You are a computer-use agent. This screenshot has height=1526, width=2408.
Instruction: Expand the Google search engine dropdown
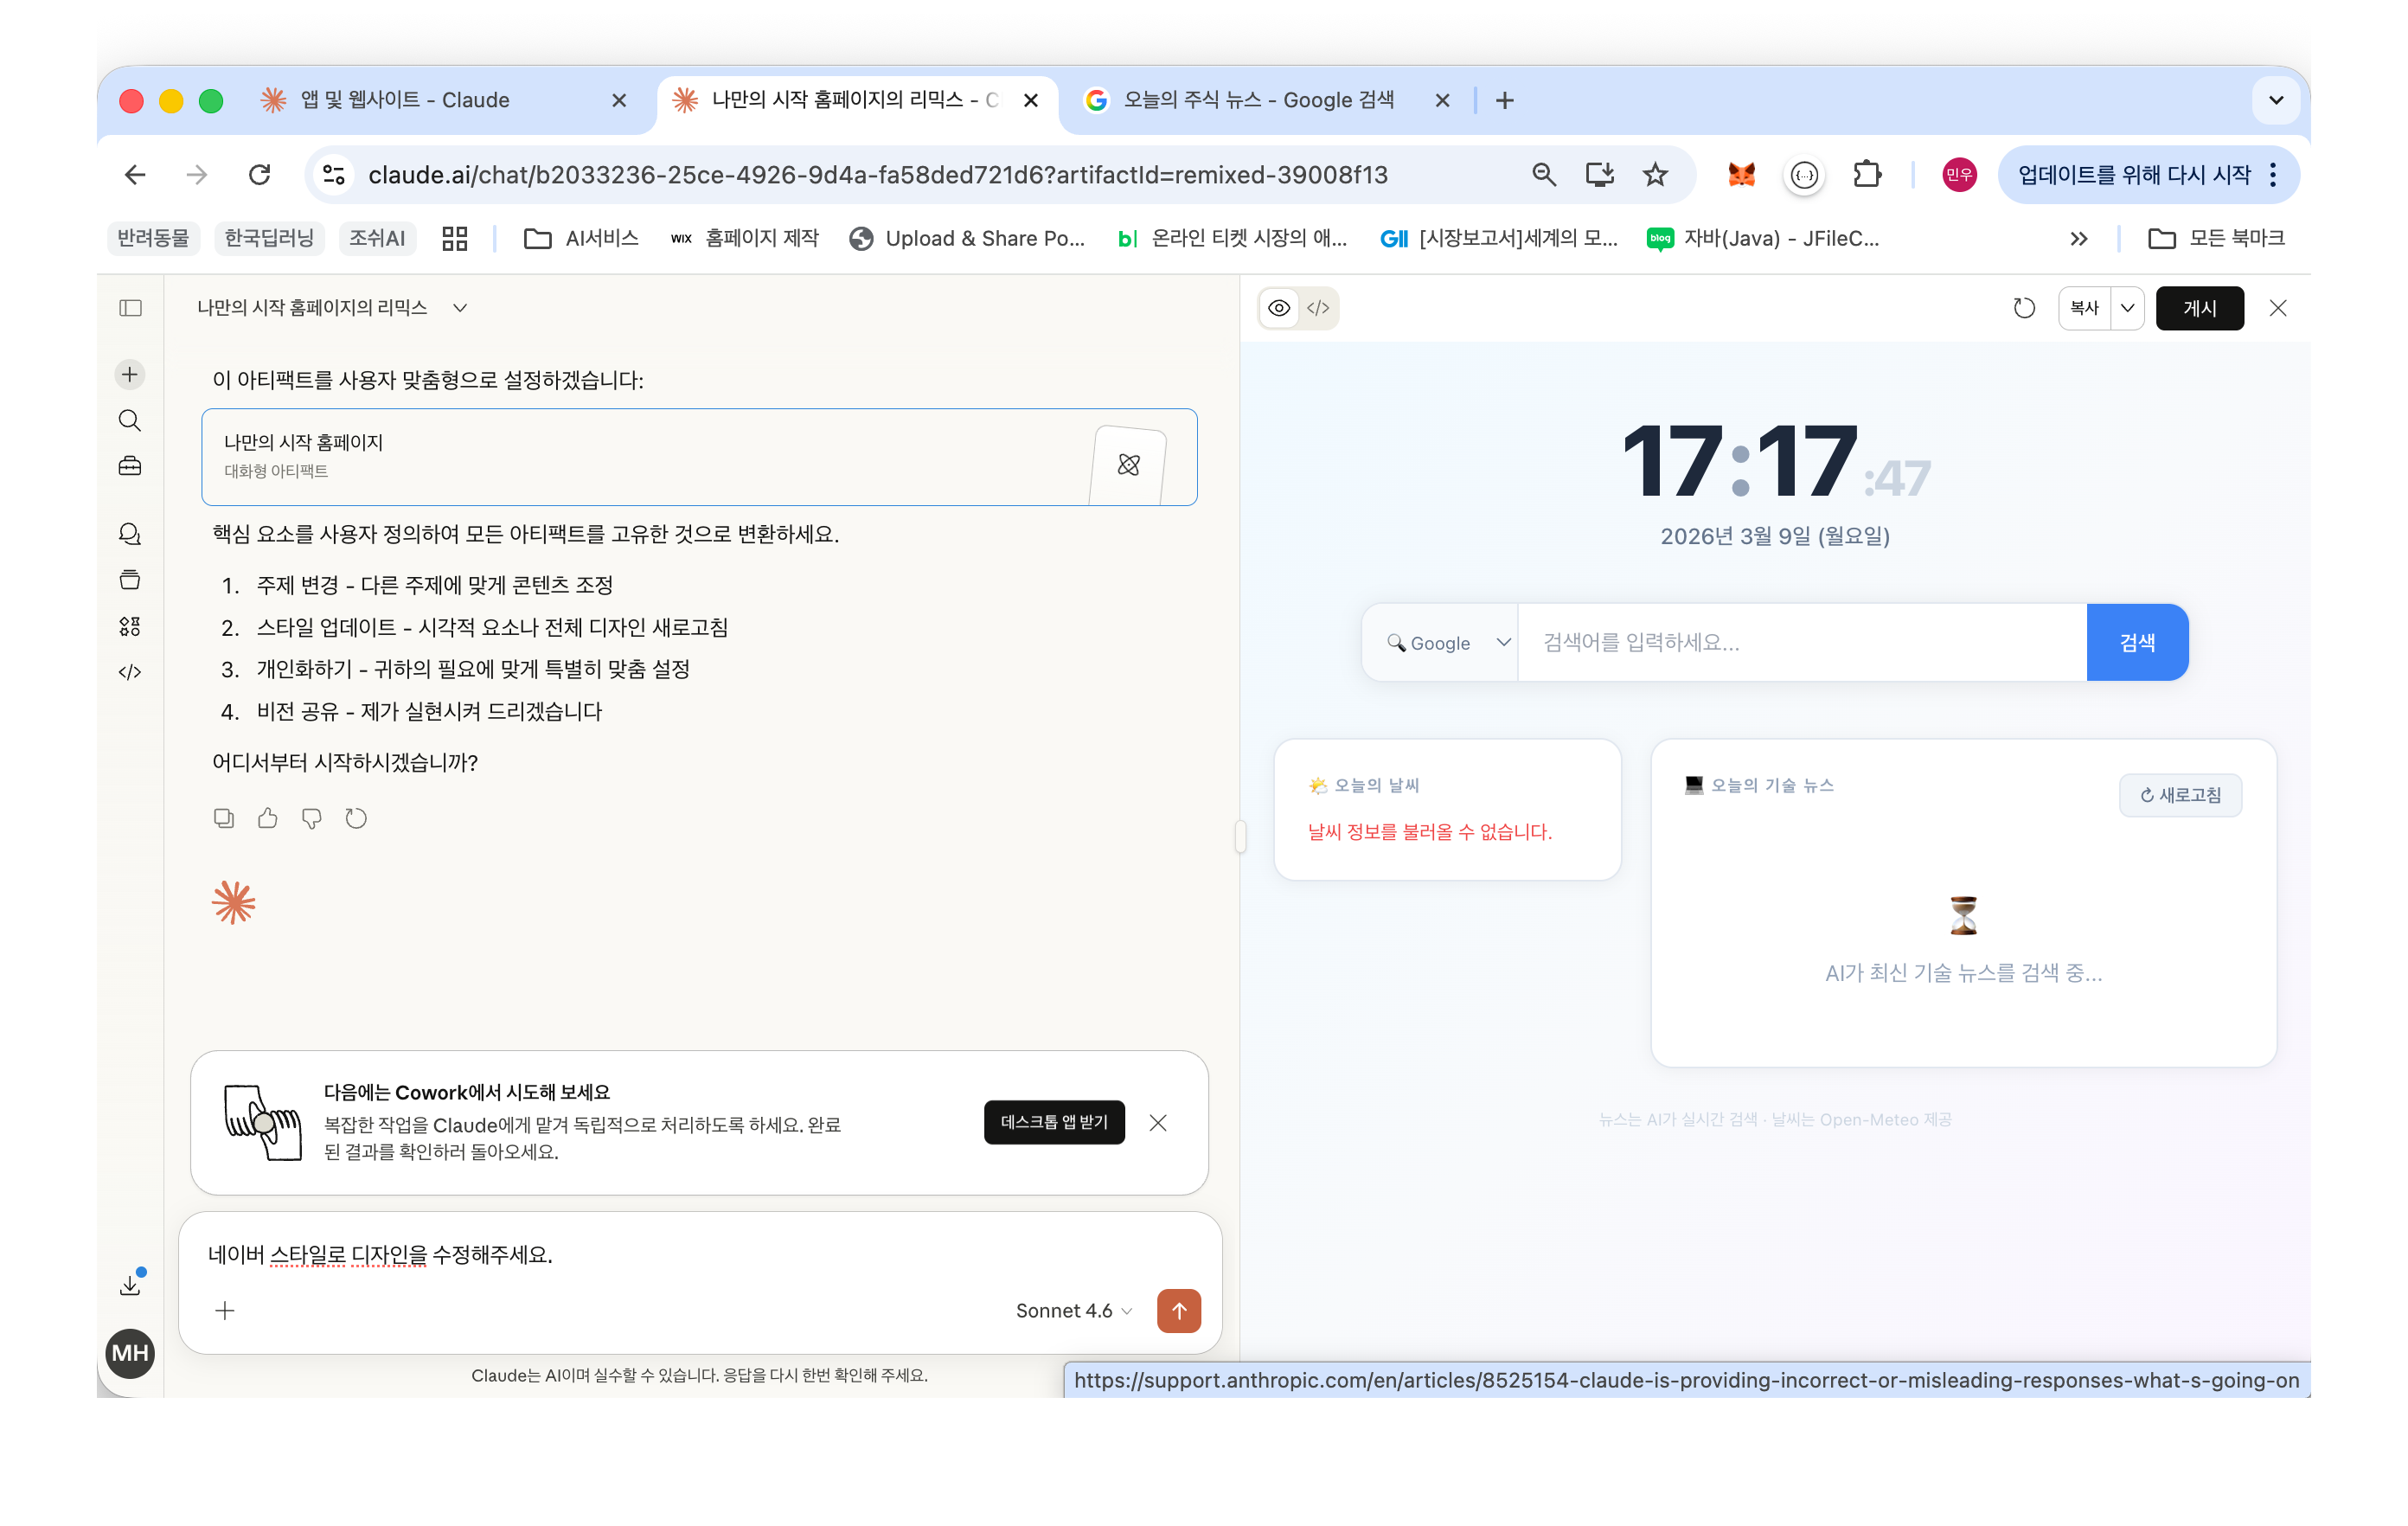pos(1446,643)
